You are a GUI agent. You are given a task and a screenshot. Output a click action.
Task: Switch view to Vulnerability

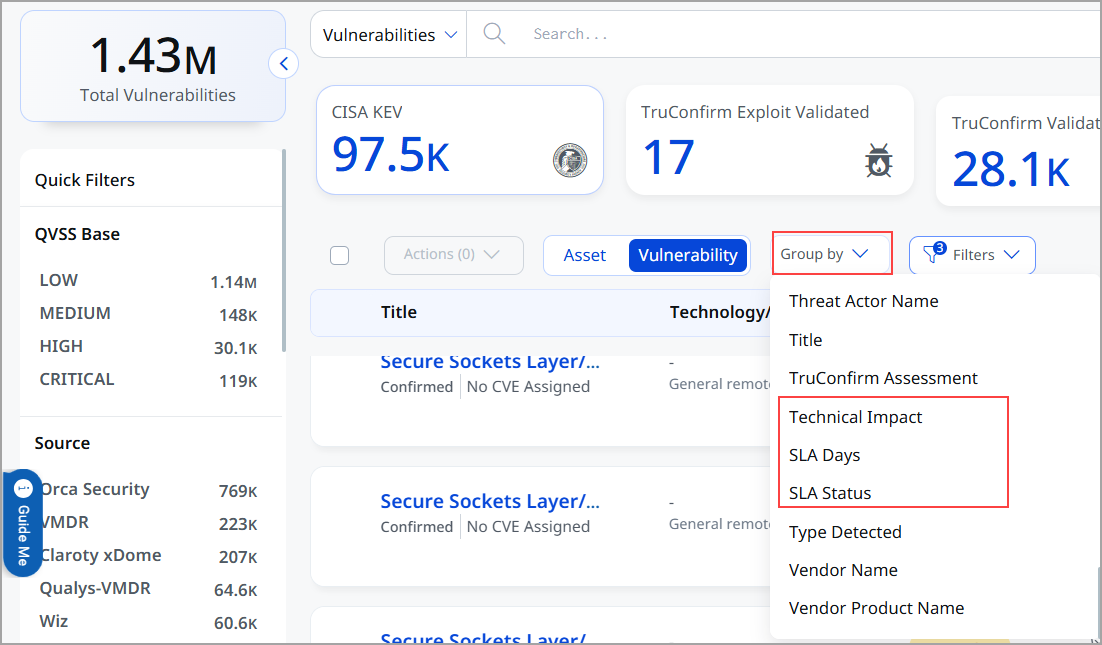687,255
